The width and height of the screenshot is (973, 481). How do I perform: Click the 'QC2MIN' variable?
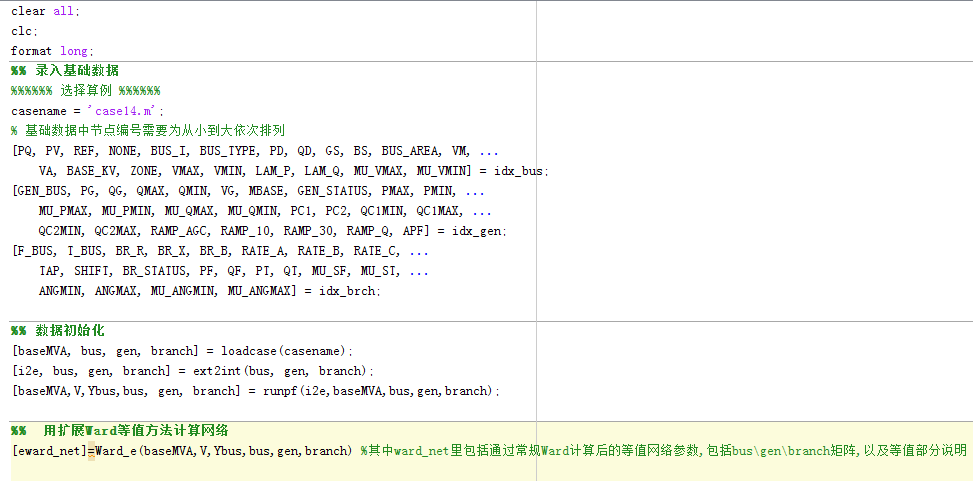60,231
